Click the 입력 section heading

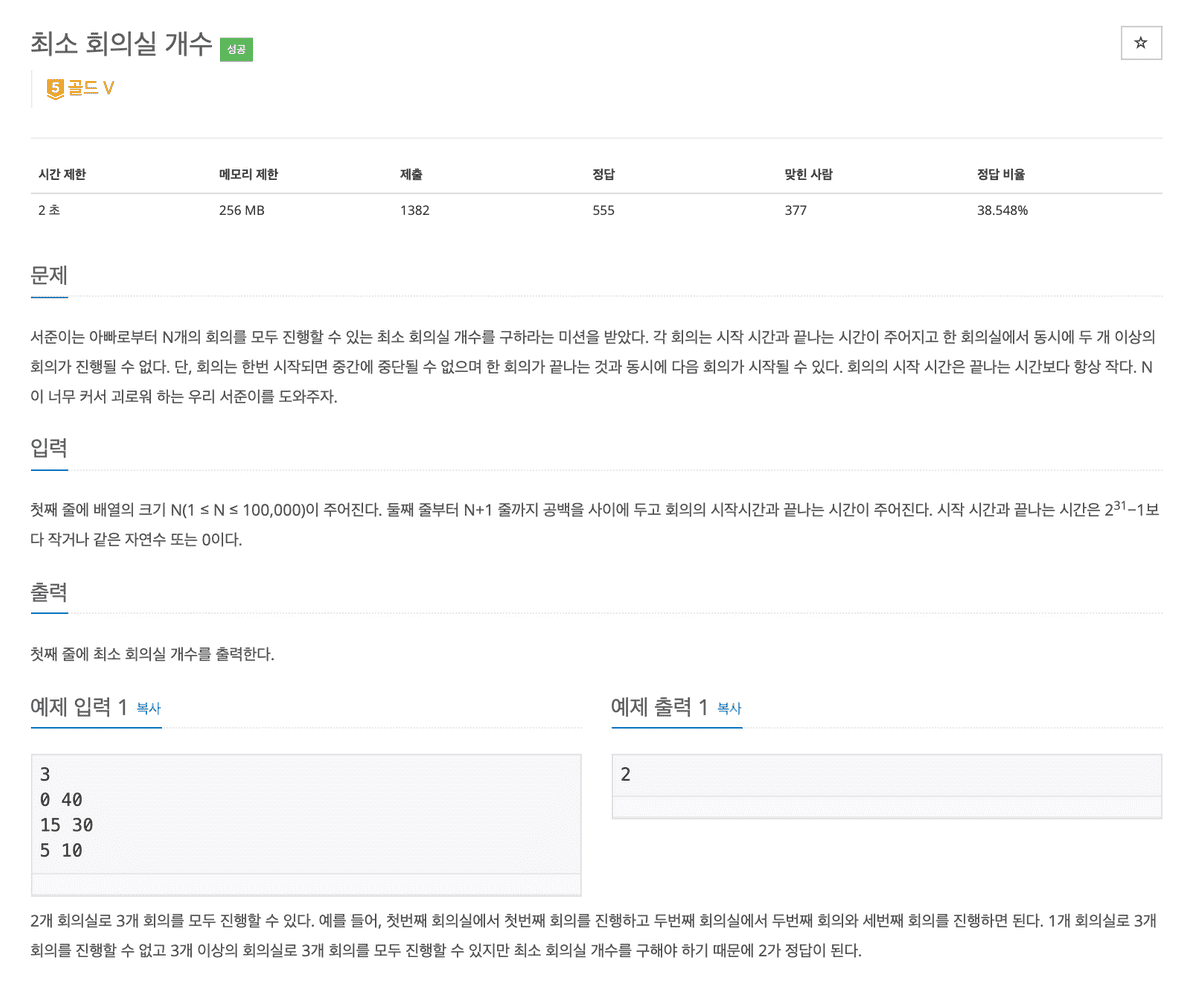49,447
